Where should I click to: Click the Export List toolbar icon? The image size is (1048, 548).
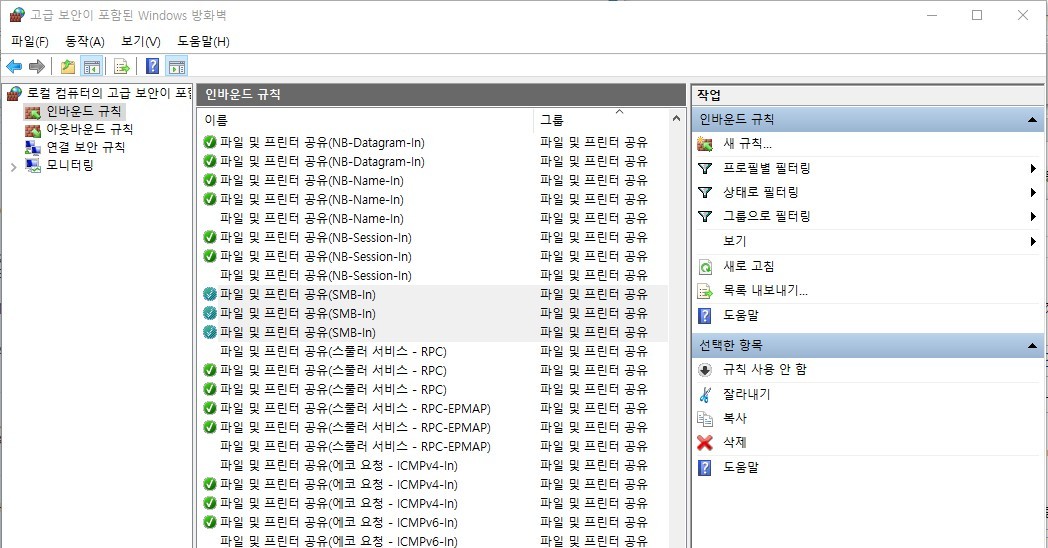click(122, 66)
